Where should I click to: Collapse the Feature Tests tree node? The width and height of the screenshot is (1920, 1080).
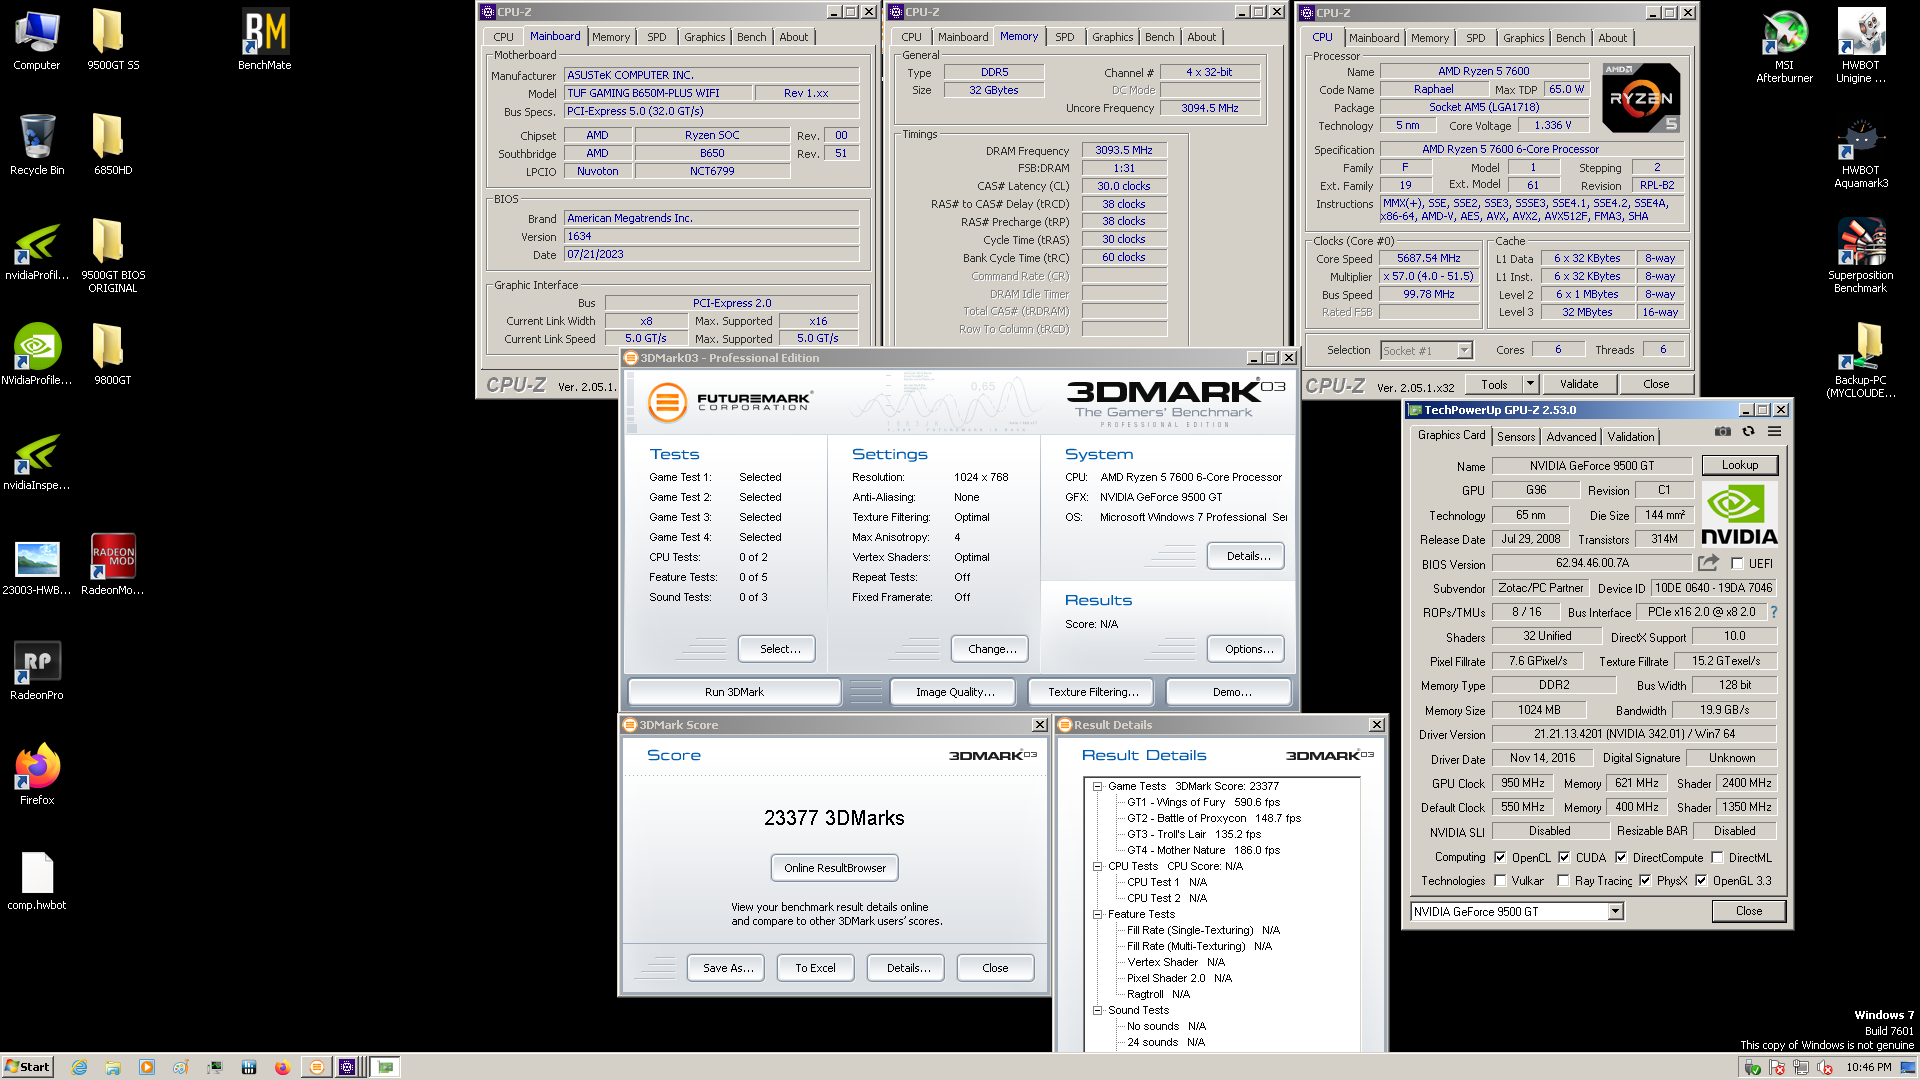pyautogui.click(x=1097, y=914)
